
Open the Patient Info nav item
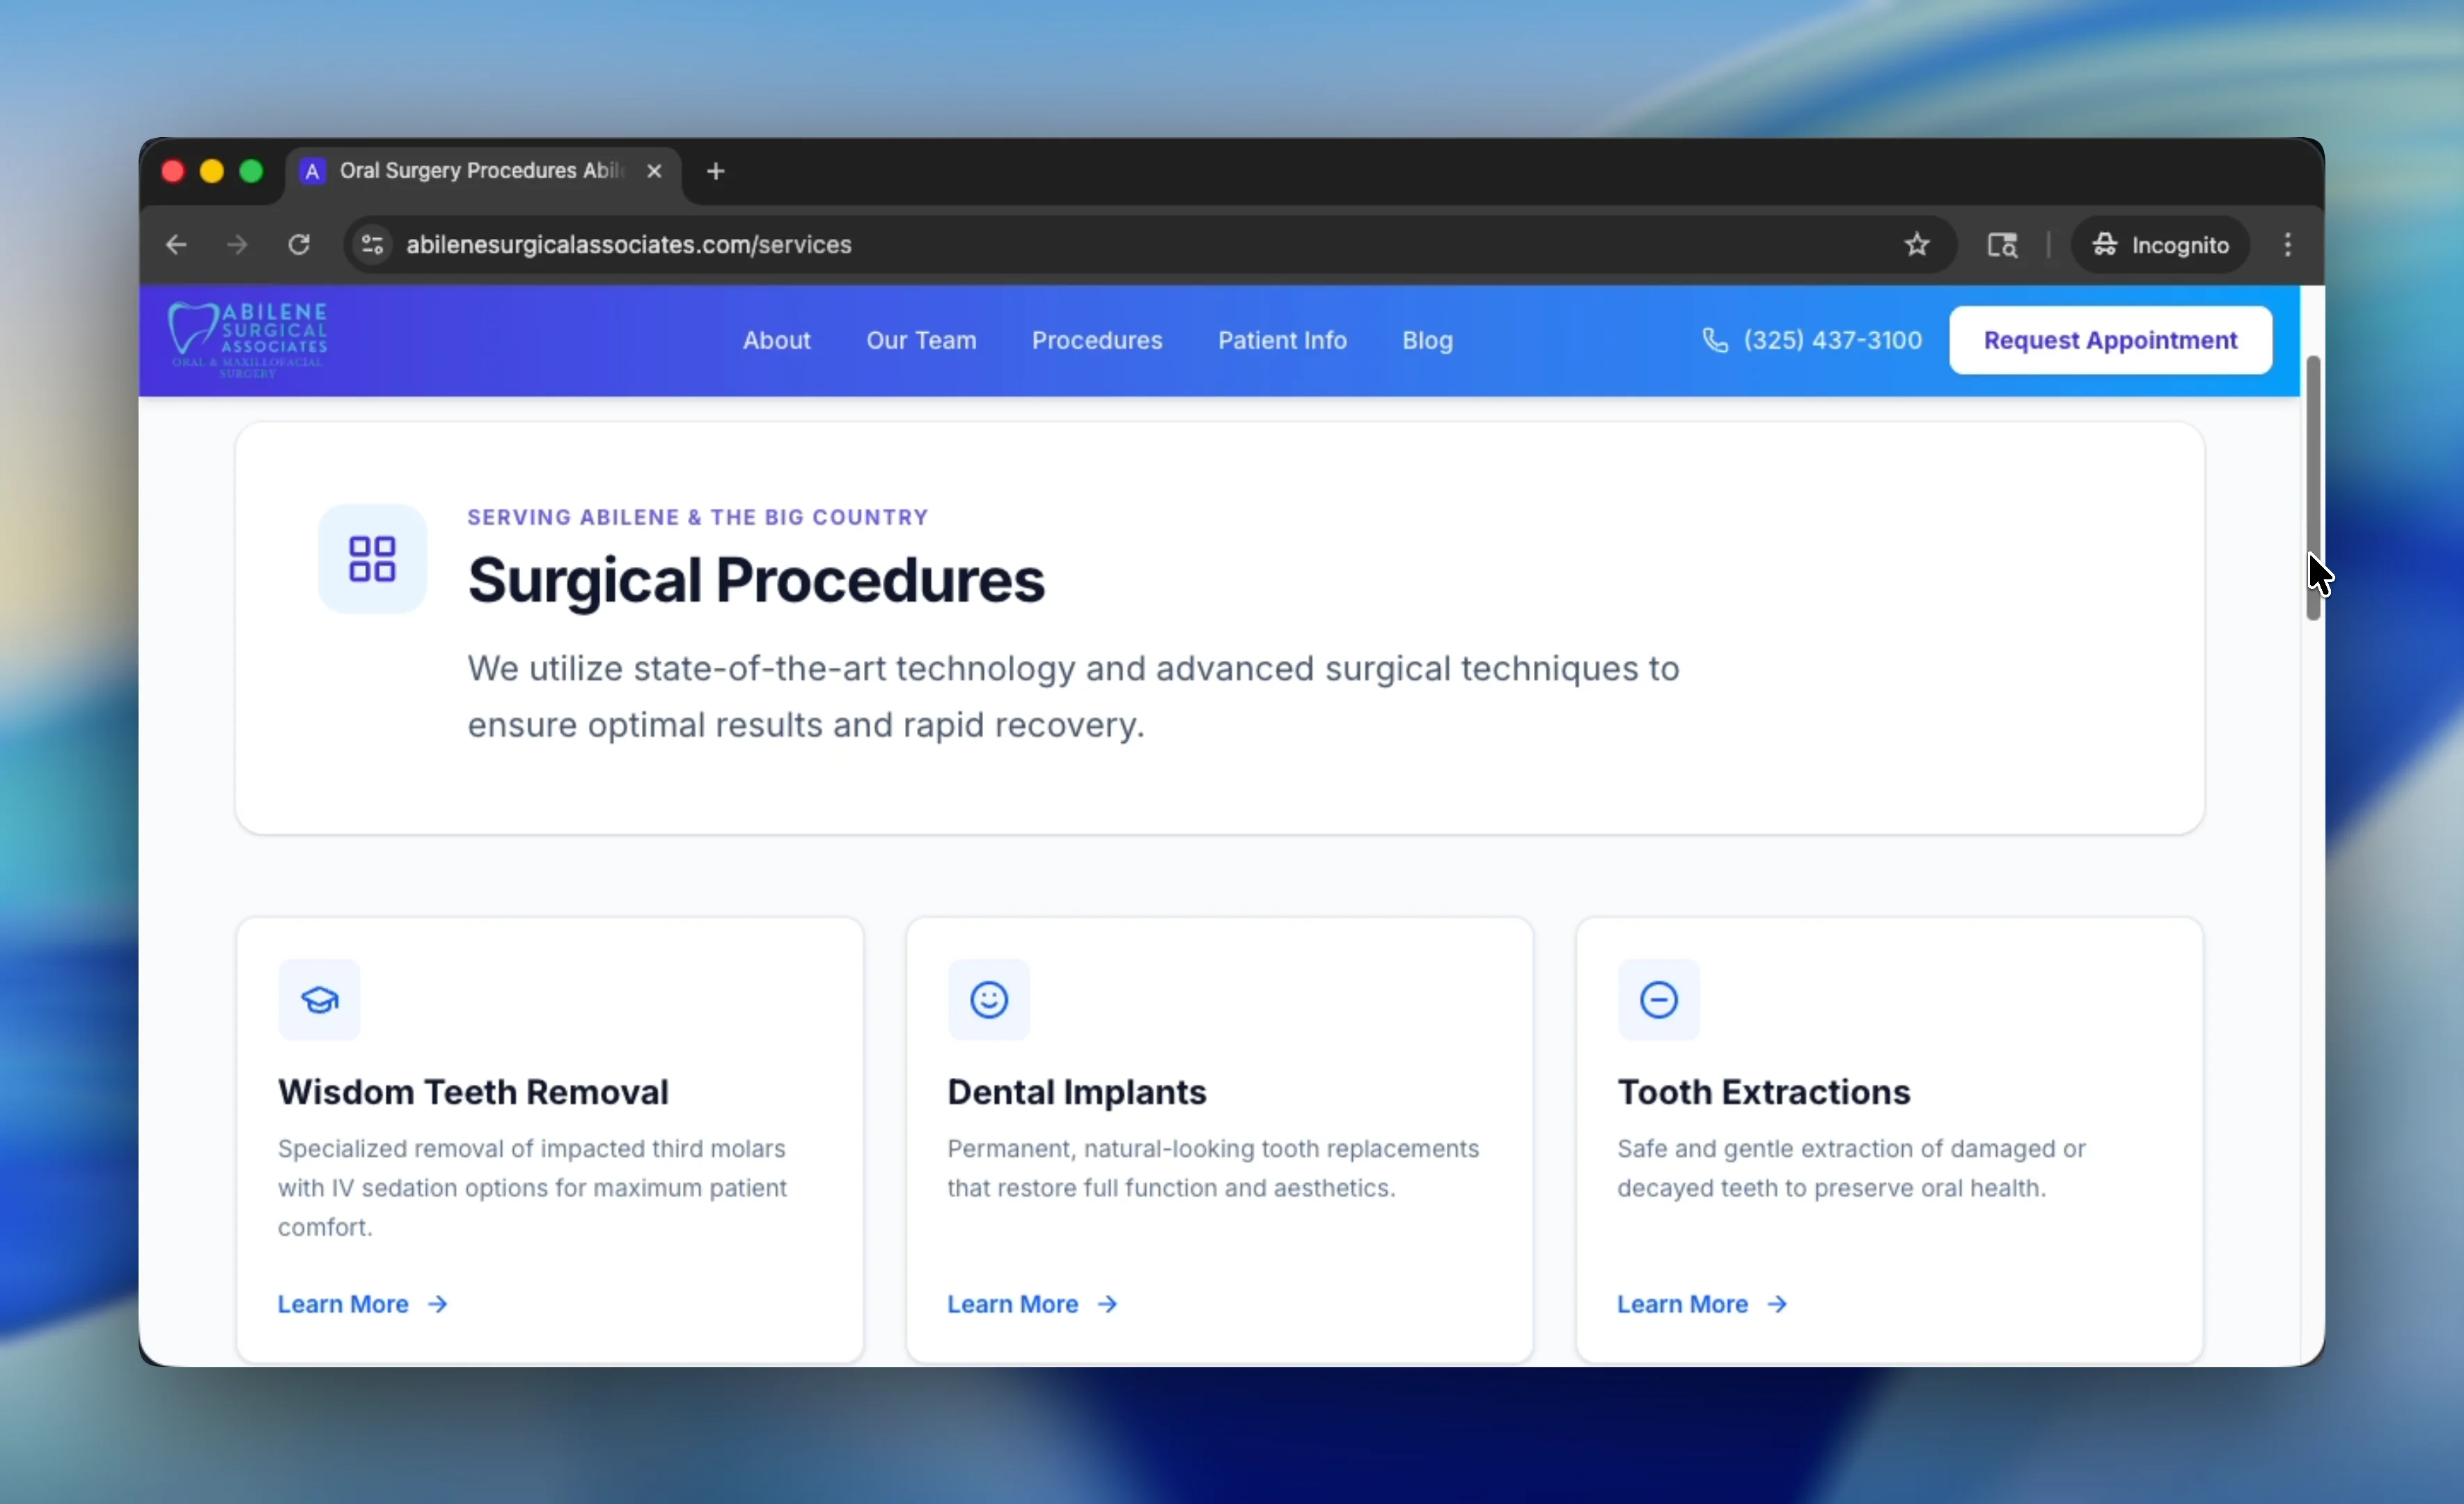tap(1282, 340)
